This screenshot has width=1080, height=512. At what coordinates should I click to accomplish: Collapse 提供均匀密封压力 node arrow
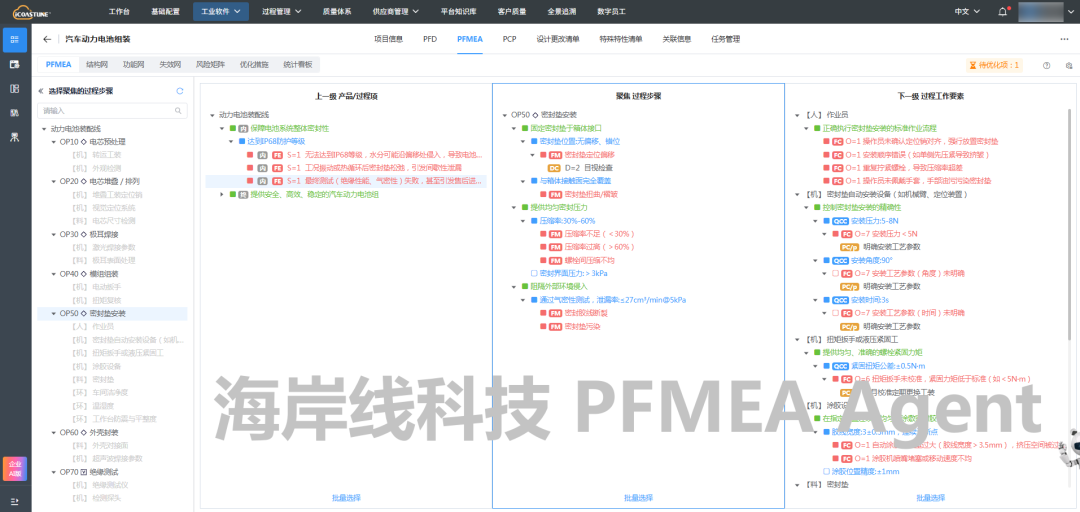coord(514,207)
